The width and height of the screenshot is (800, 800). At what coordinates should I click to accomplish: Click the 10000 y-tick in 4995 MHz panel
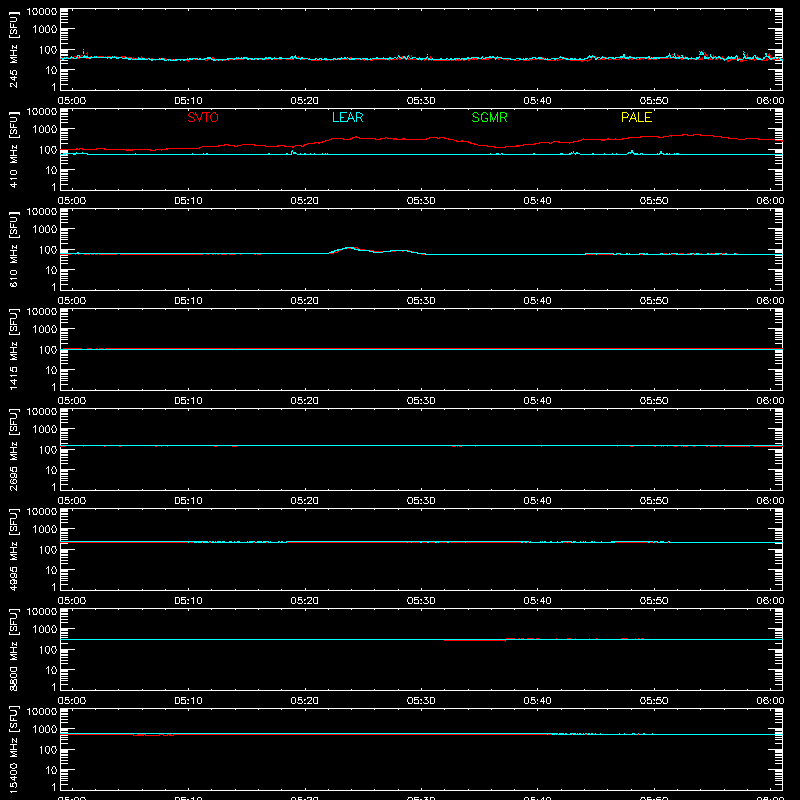pyautogui.click(x=42, y=512)
